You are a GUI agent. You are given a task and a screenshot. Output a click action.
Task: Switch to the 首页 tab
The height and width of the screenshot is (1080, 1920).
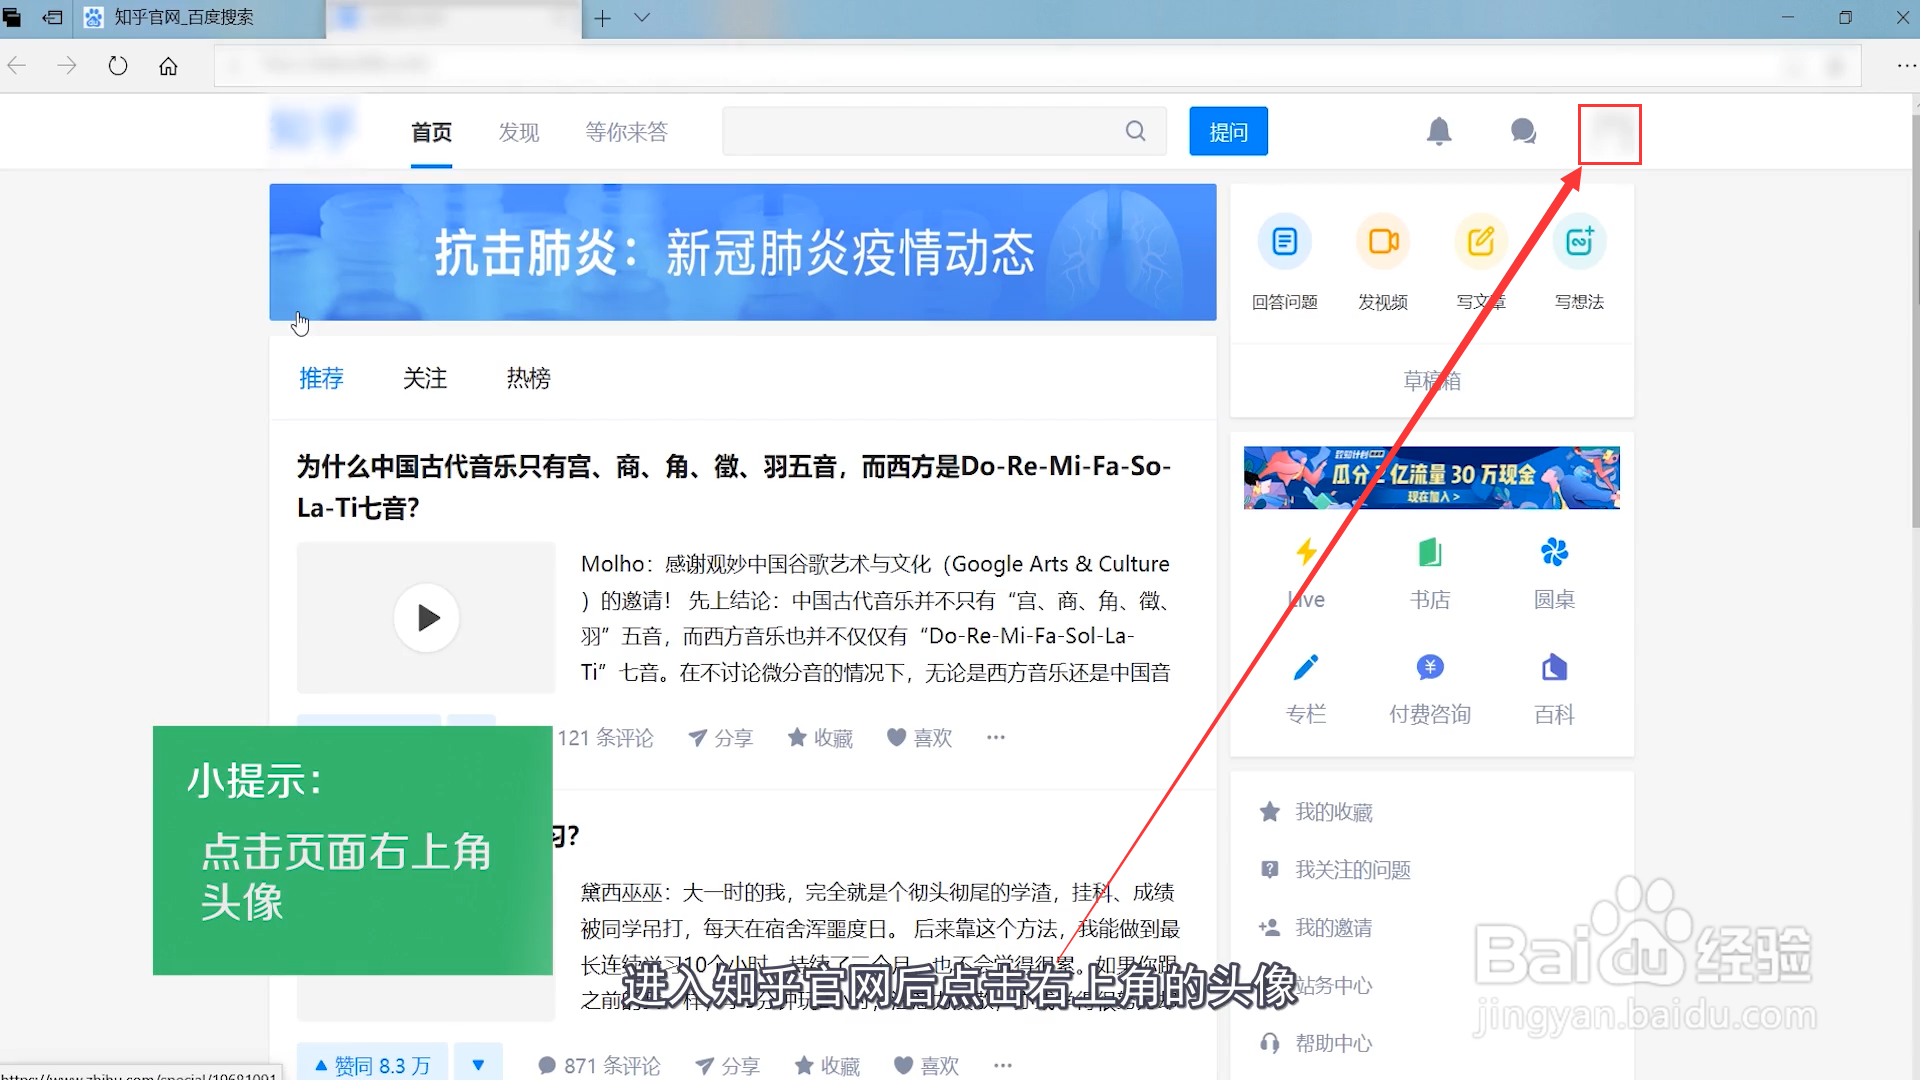pyautogui.click(x=432, y=132)
